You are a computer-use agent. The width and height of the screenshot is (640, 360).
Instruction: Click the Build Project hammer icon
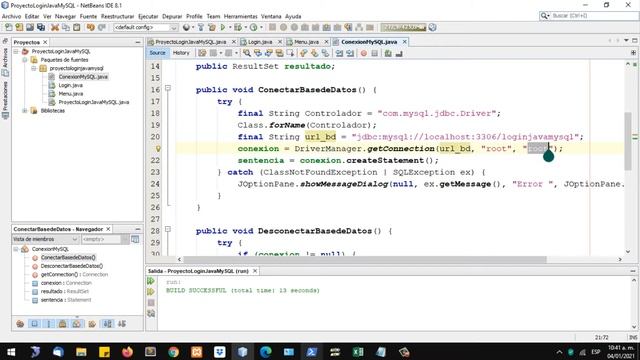pyautogui.click(x=201, y=27)
